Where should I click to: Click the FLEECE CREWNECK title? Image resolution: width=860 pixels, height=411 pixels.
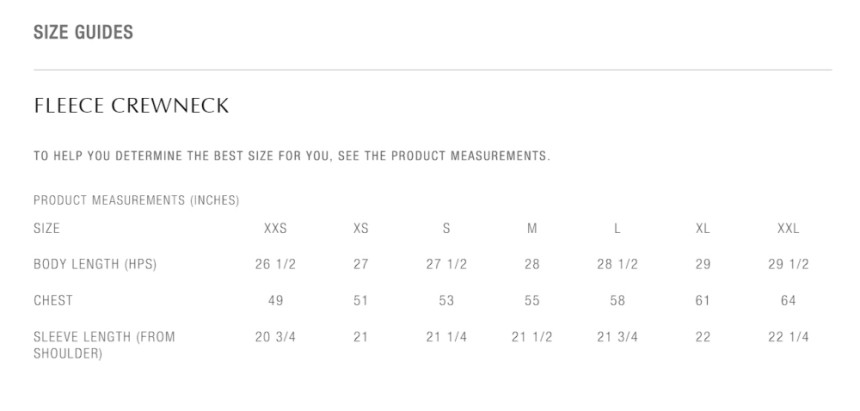[x=131, y=106]
